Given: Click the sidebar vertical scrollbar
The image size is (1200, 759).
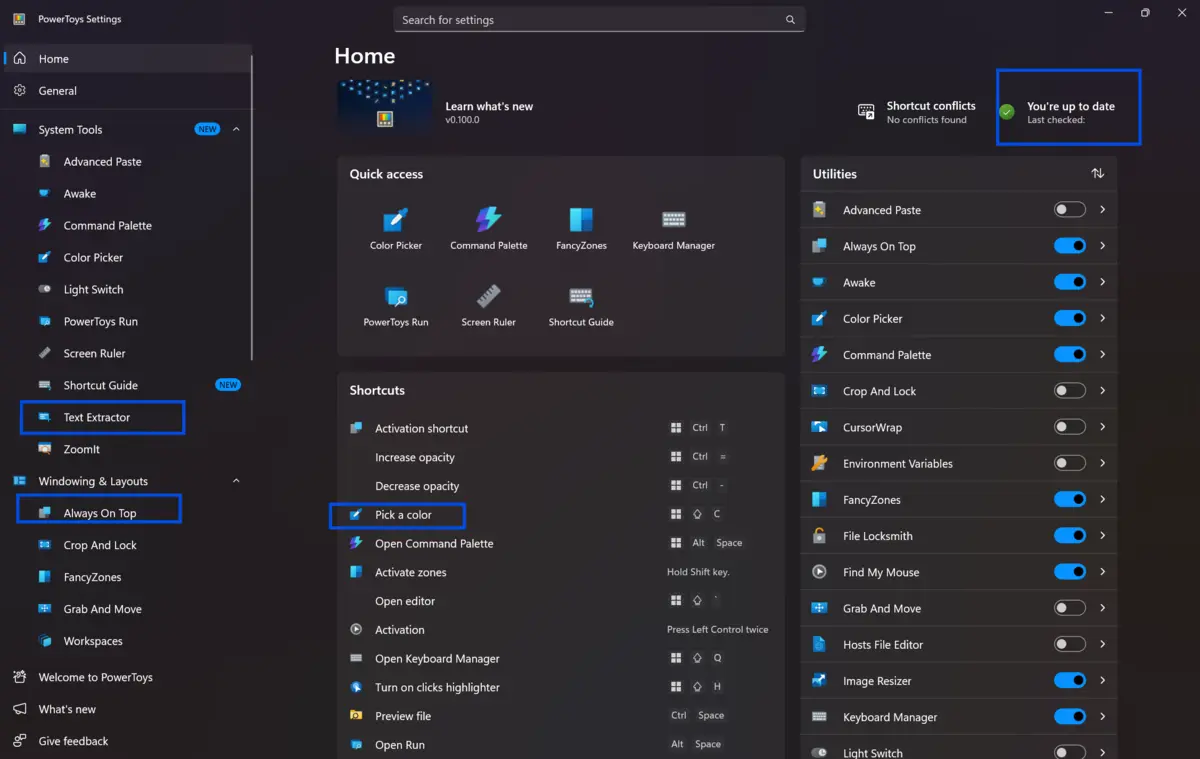Looking at the screenshot, I should (x=252, y=208).
